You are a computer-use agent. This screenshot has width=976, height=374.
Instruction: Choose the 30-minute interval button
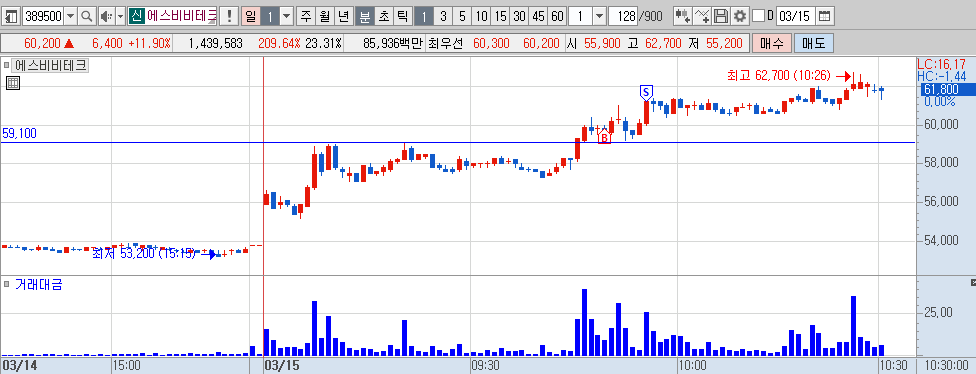pyautogui.click(x=520, y=16)
